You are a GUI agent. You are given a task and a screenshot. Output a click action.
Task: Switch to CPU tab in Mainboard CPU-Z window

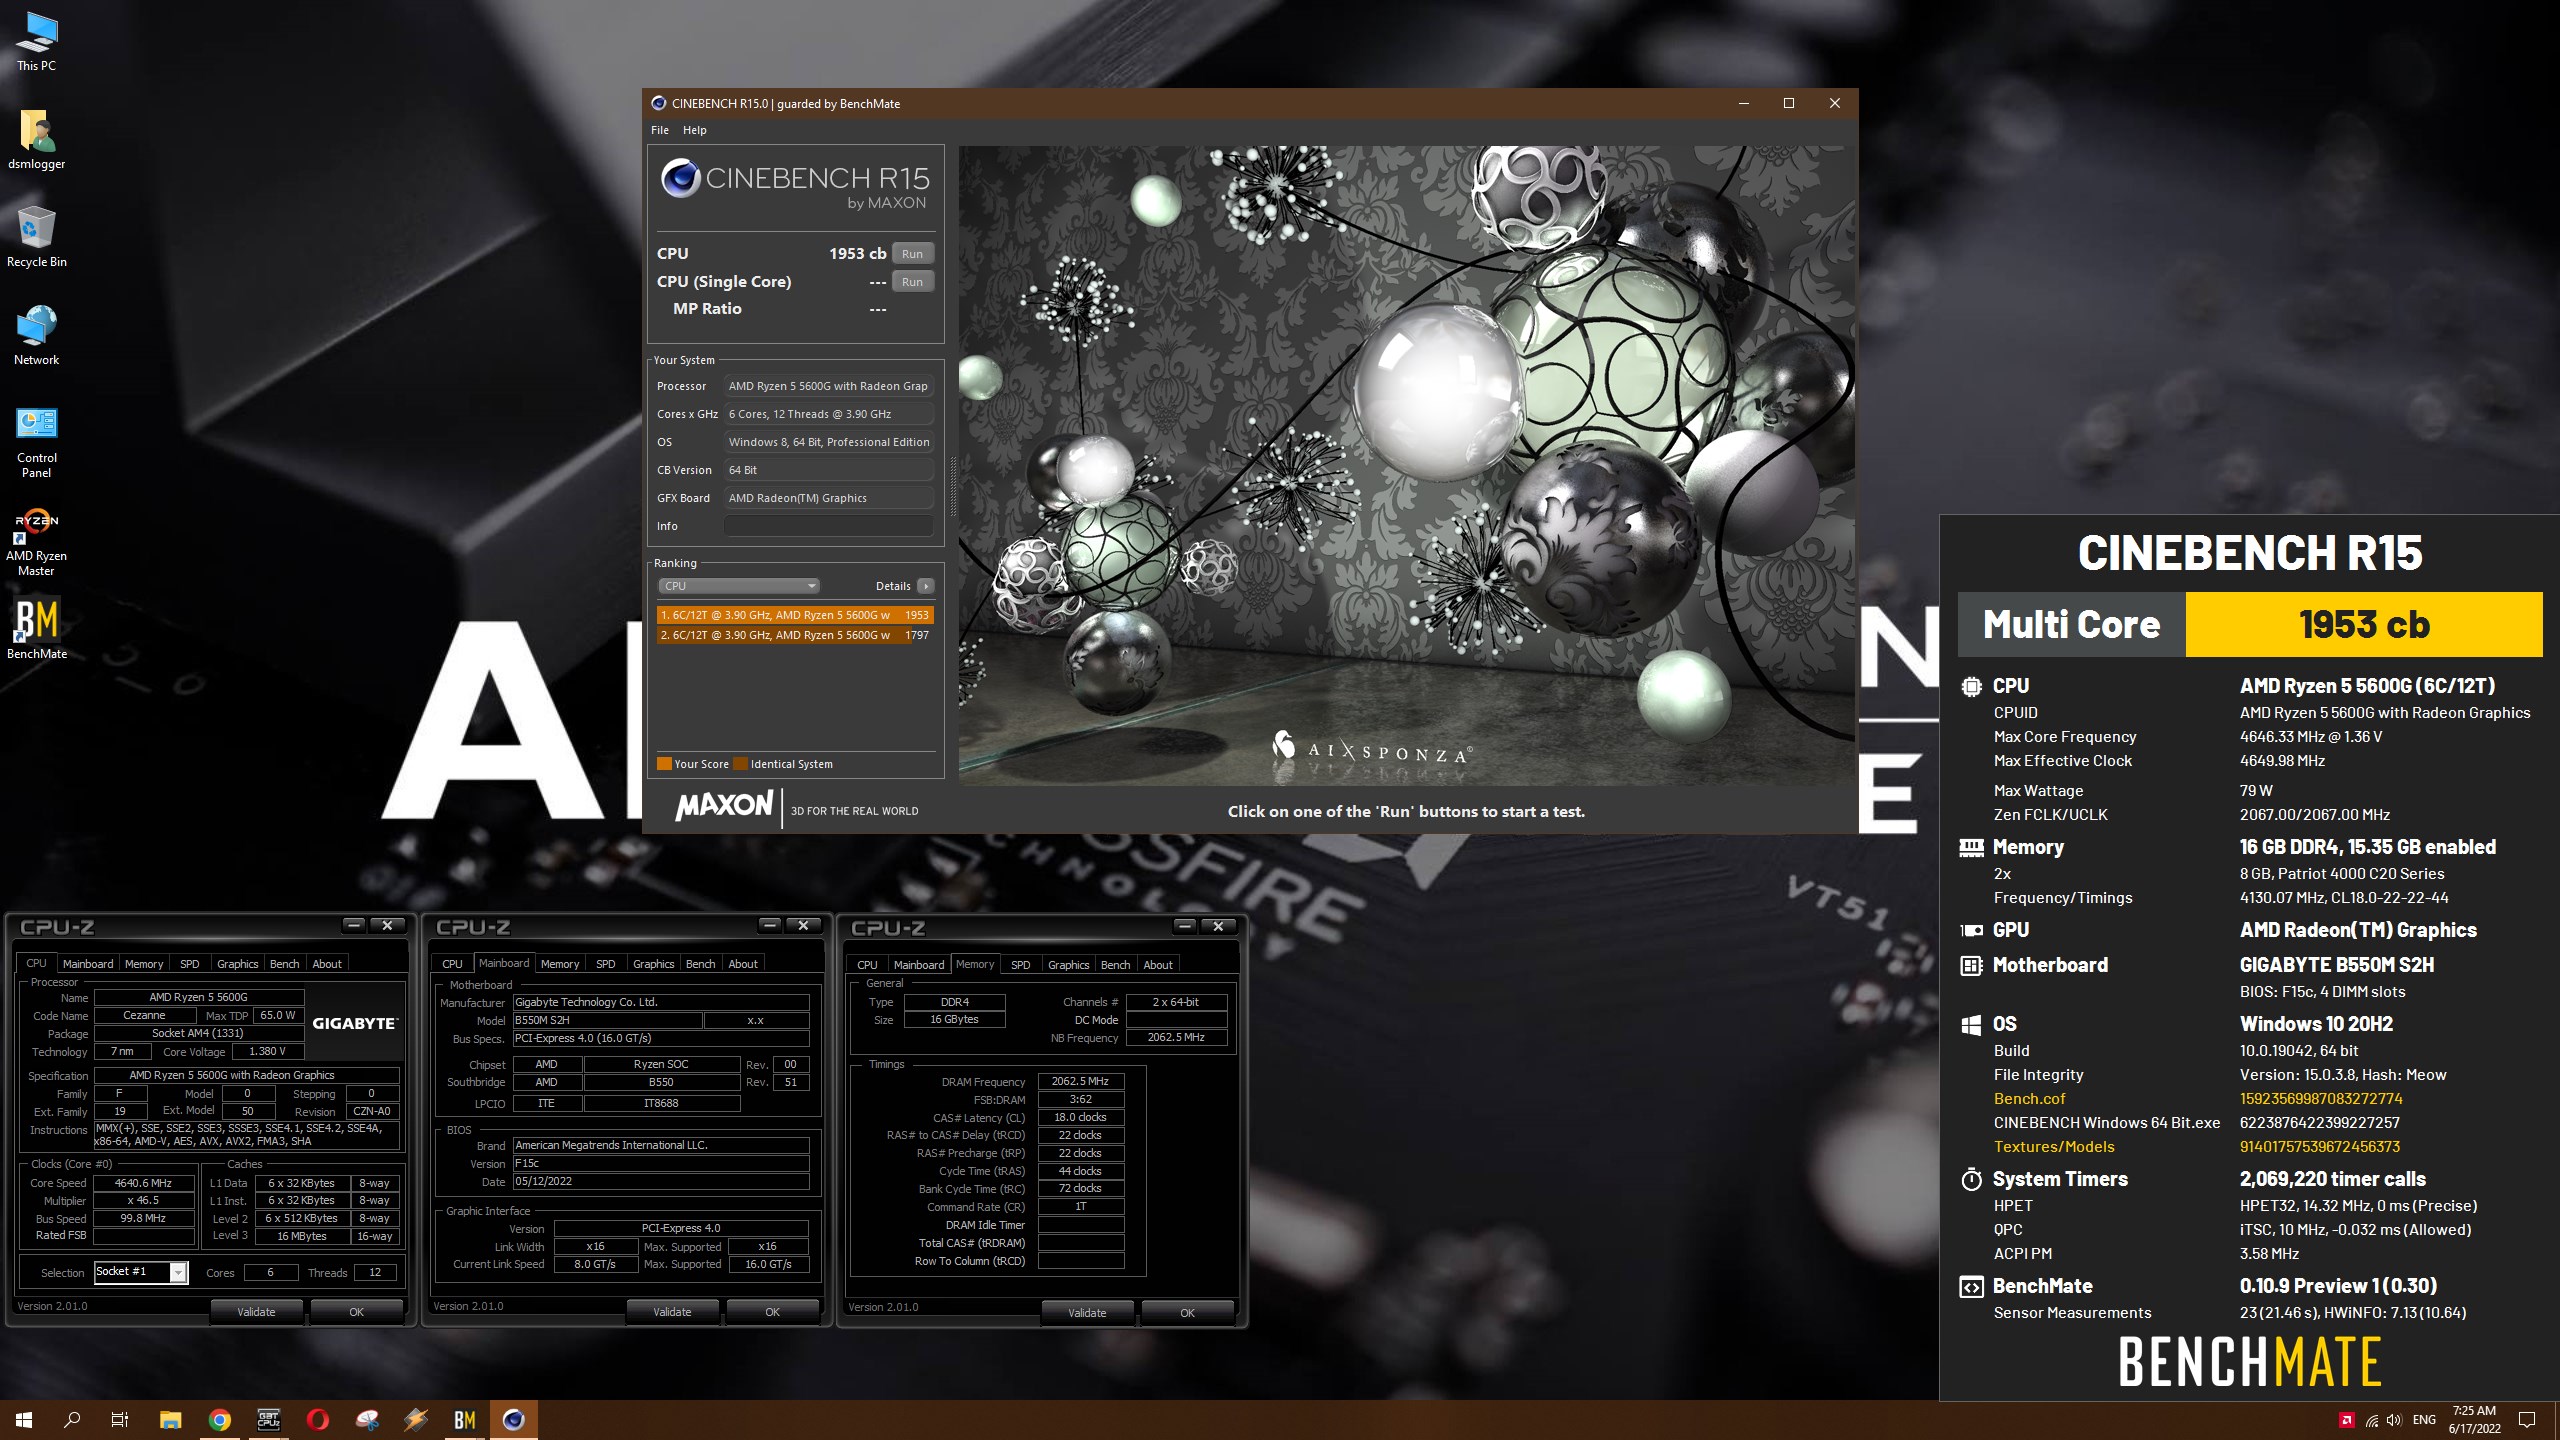[452, 964]
